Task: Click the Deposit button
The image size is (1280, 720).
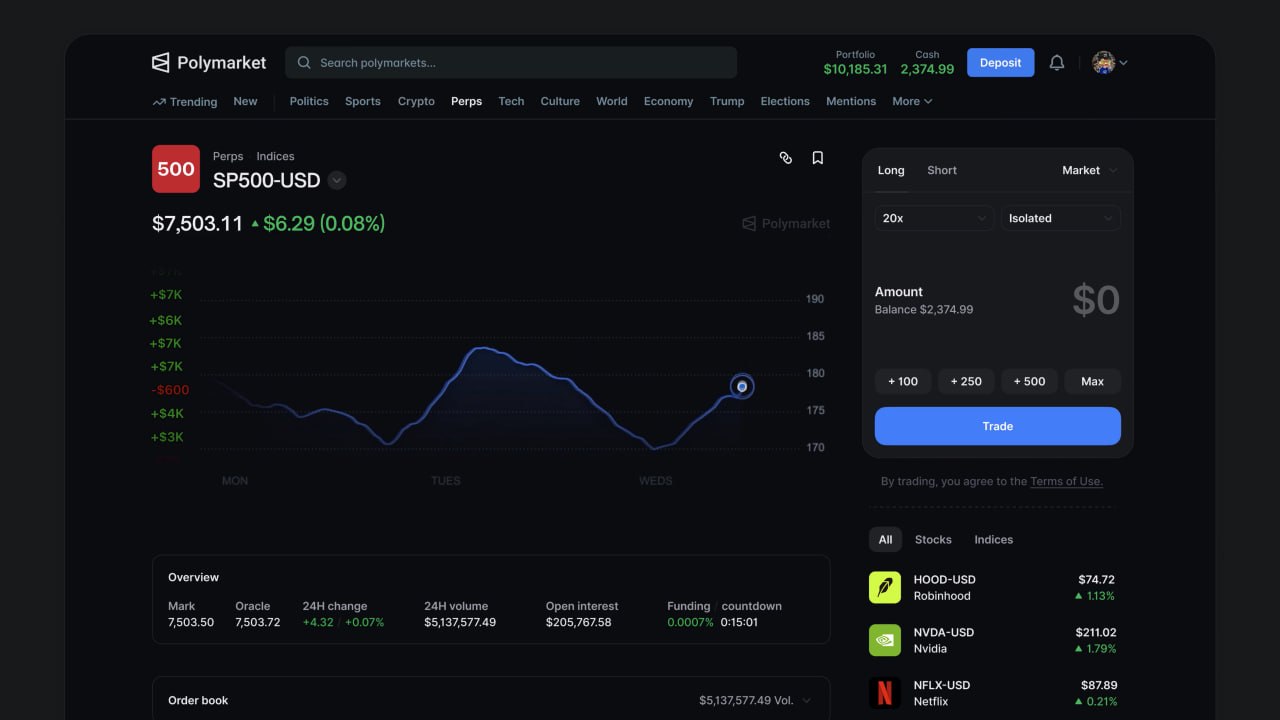Action: tap(1000, 62)
